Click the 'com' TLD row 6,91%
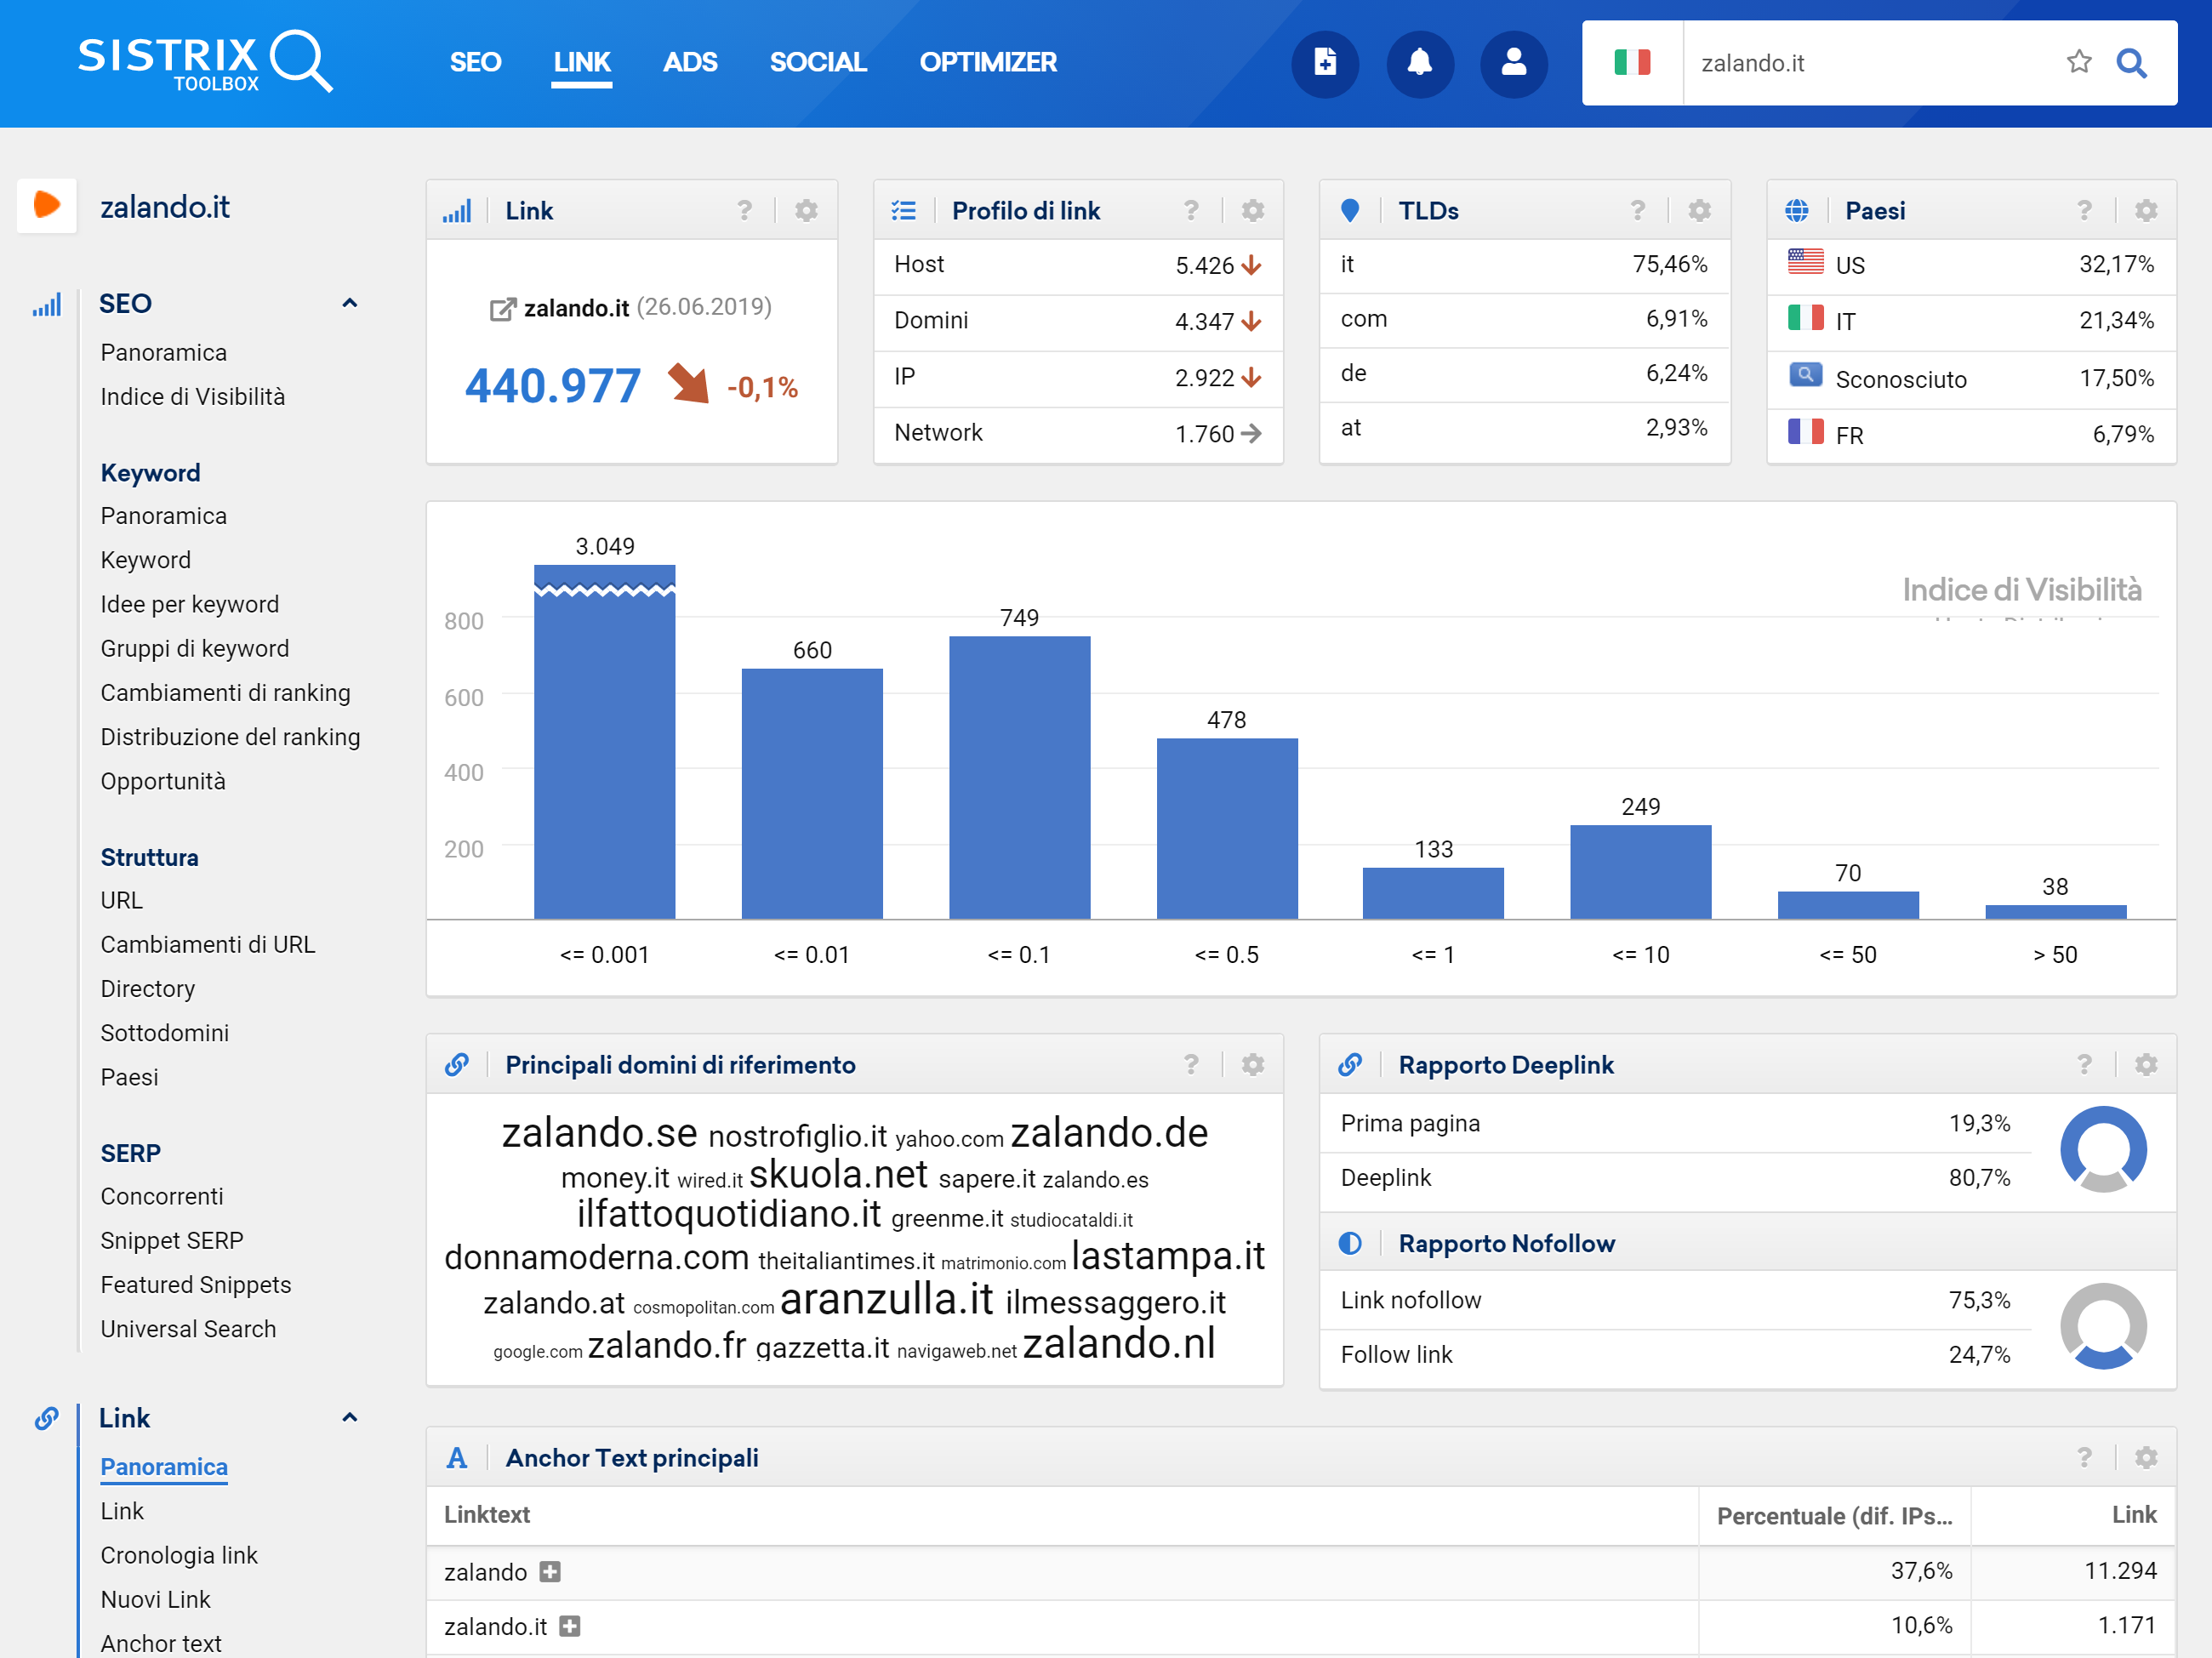The width and height of the screenshot is (2212, 1658). click(x=1524, y=319)
